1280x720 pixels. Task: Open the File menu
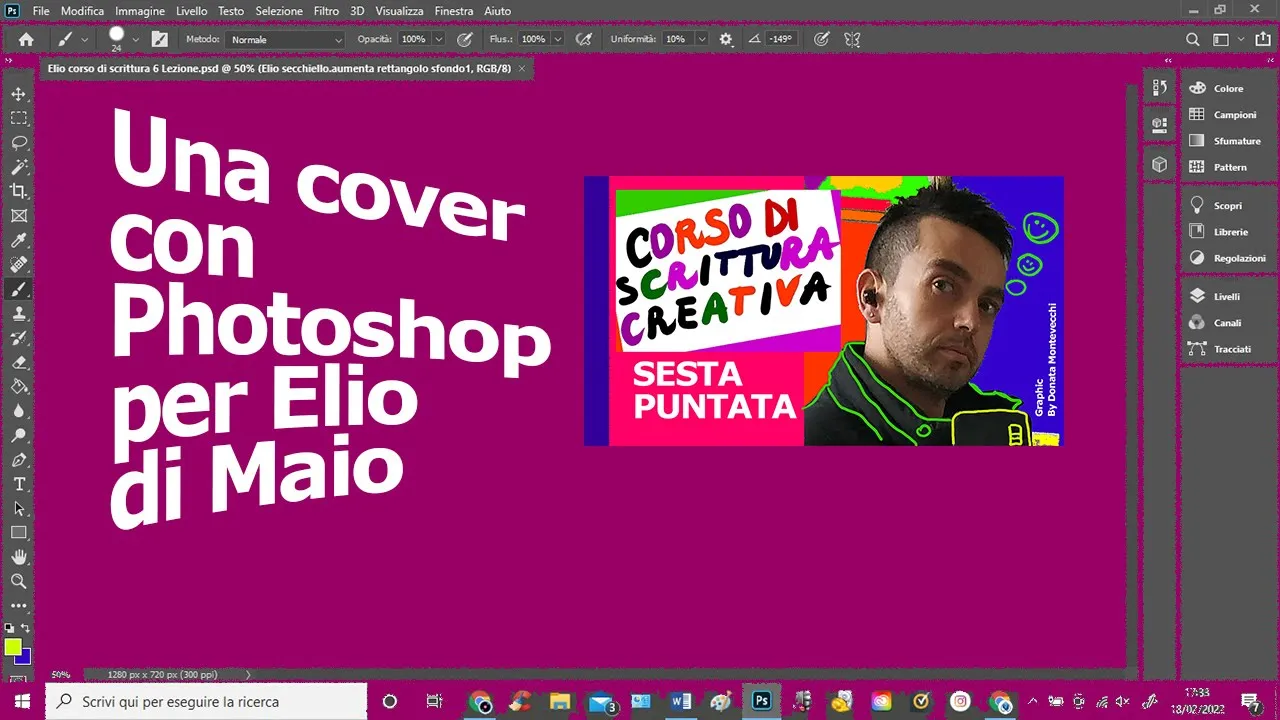pos(41,11)
